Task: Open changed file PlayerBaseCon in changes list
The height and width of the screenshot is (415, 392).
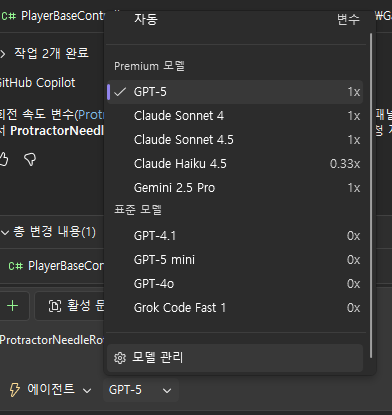Action: pyautogui.click(x=56, y=266)
